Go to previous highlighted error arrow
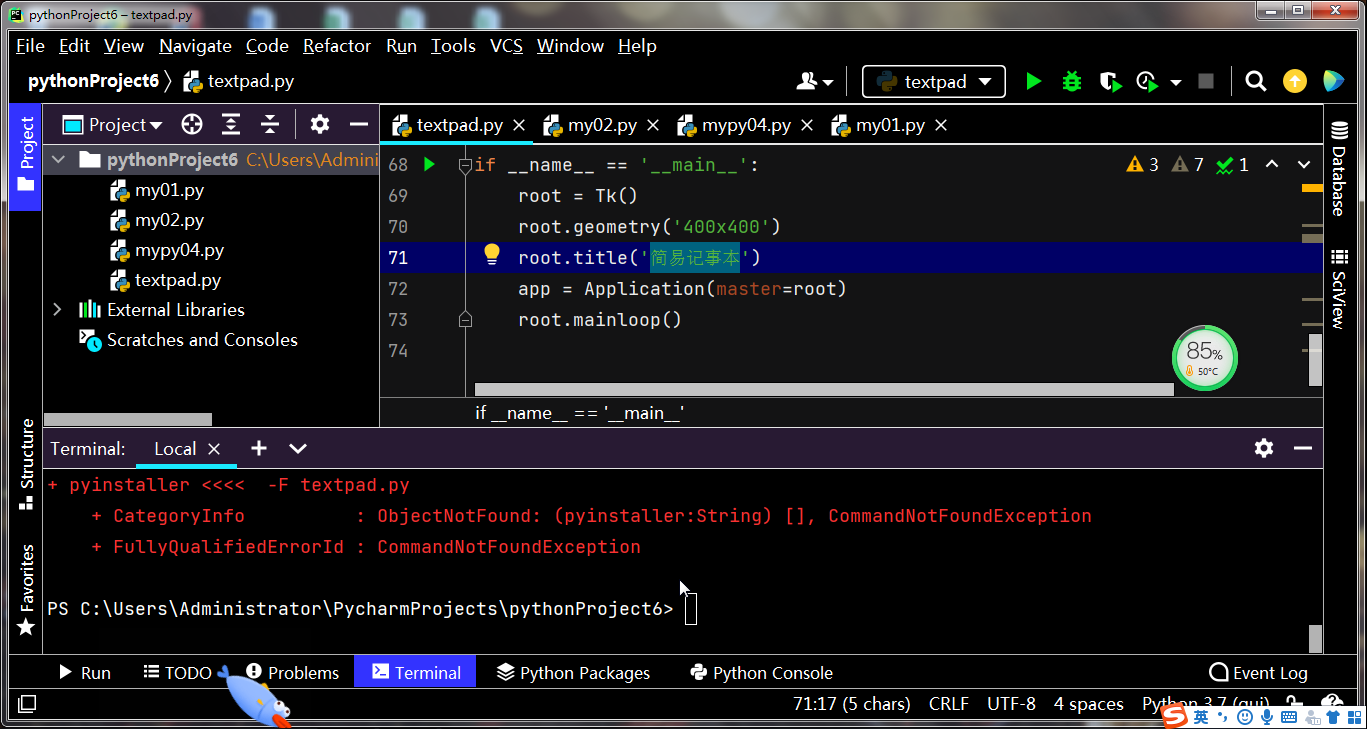The height and width of the screenshot is (729, 1367). [1272, 164]
